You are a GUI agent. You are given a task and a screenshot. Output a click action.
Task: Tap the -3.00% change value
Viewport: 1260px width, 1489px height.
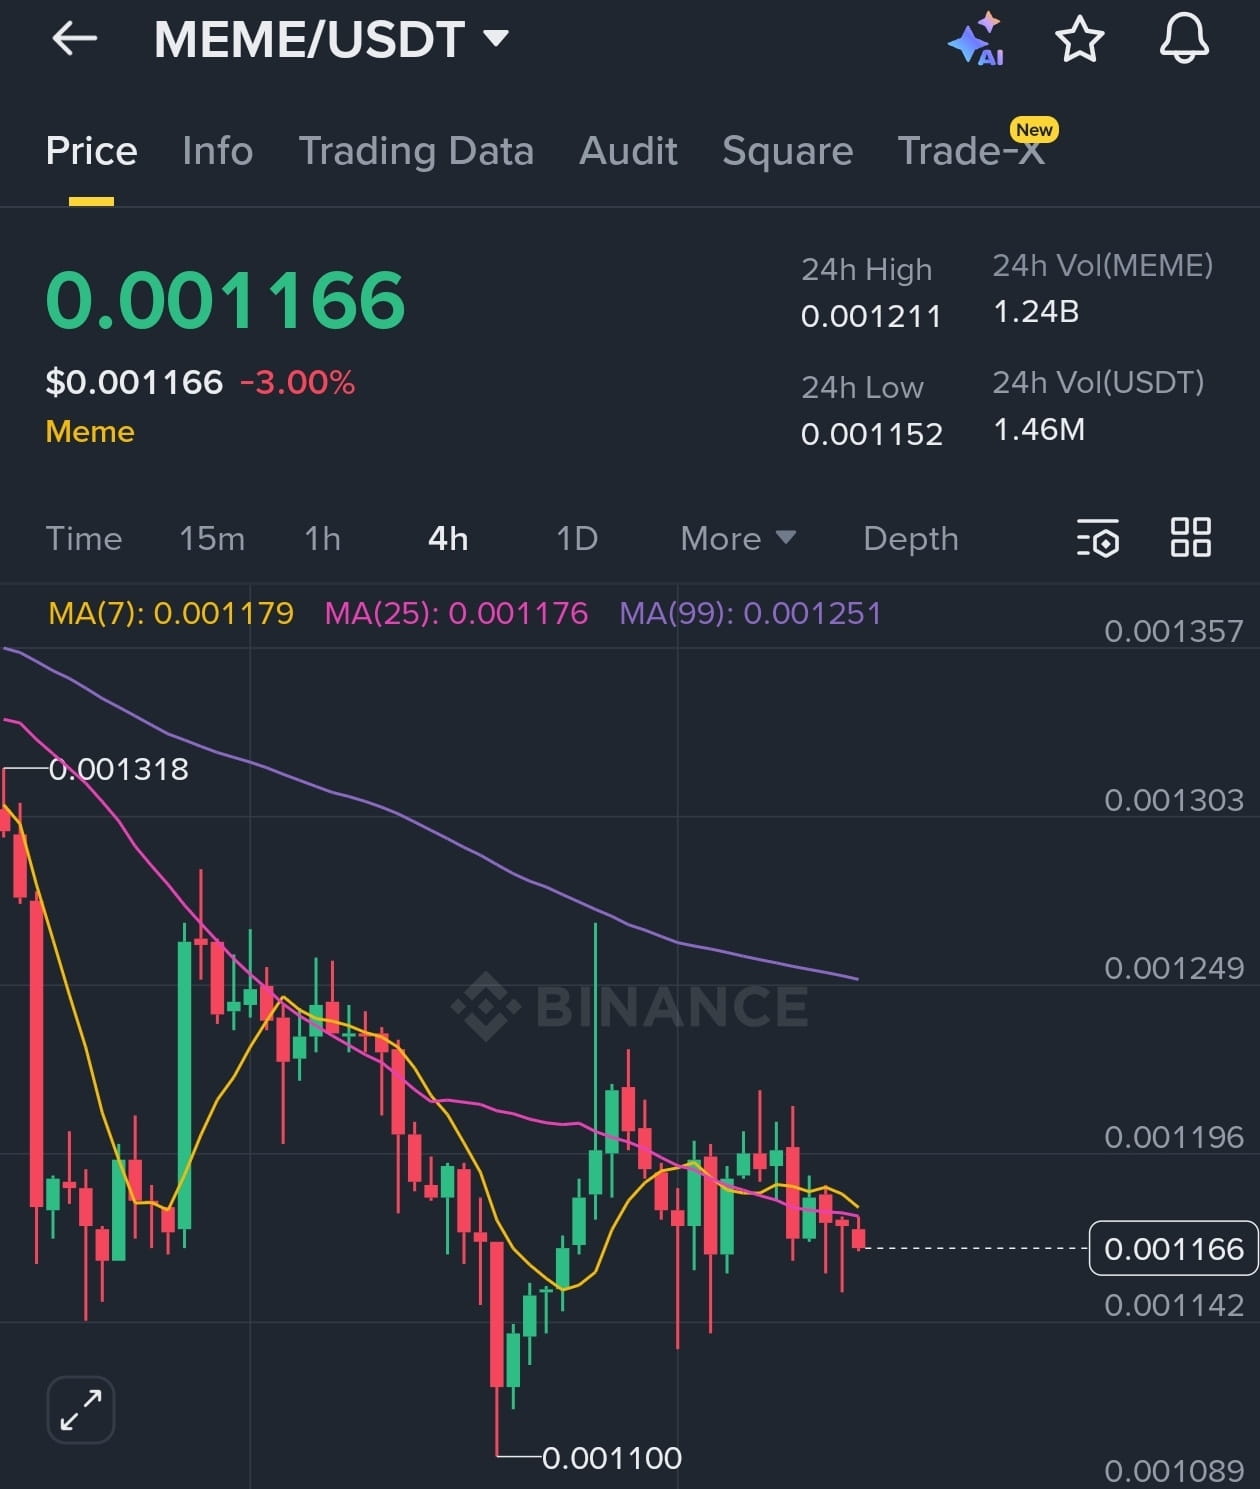[297, 382]
